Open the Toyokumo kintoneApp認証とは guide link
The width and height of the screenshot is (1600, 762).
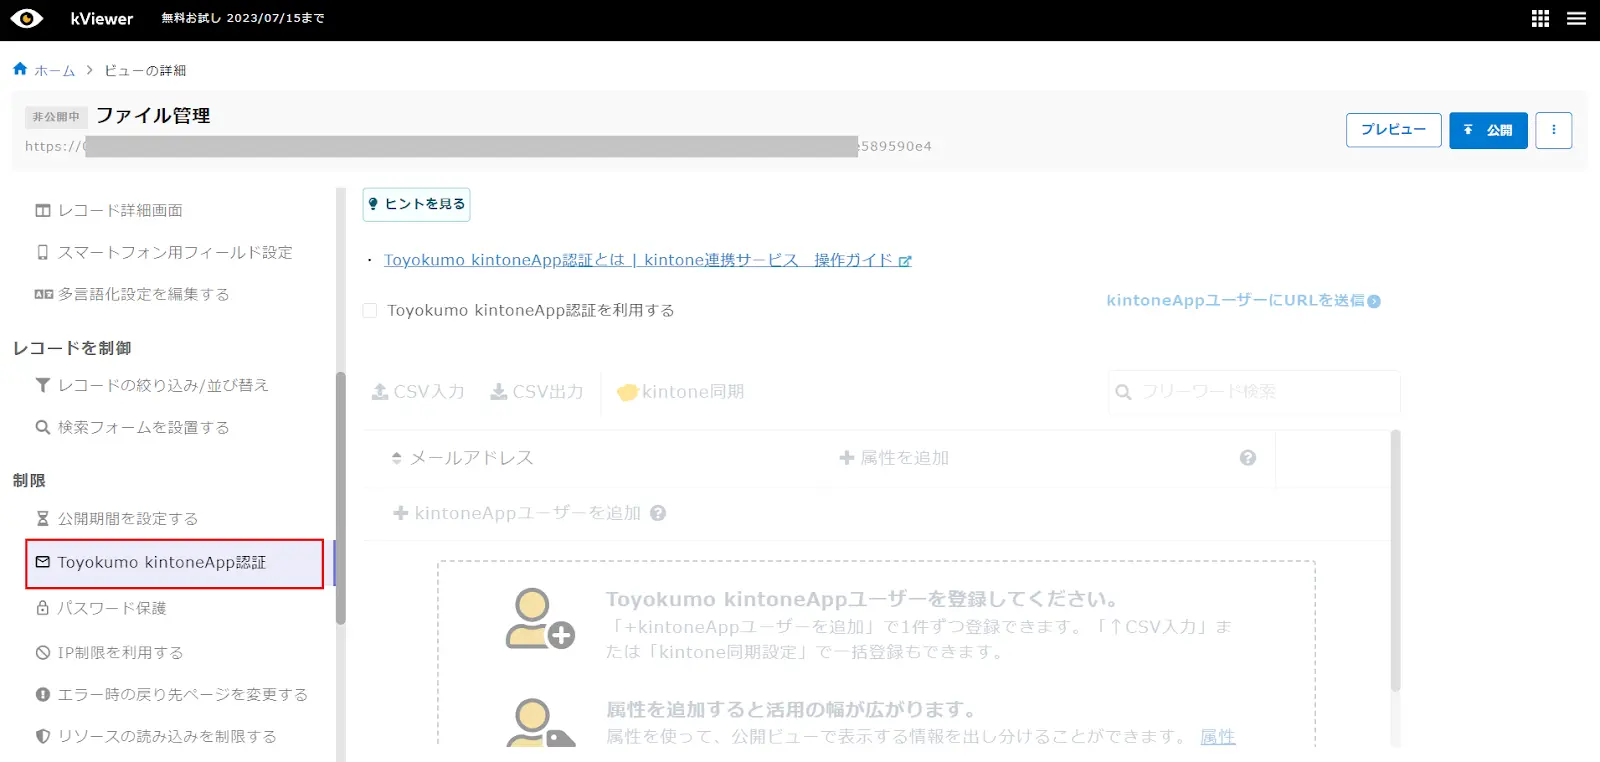pyautogui.click(x=638, y=260)
